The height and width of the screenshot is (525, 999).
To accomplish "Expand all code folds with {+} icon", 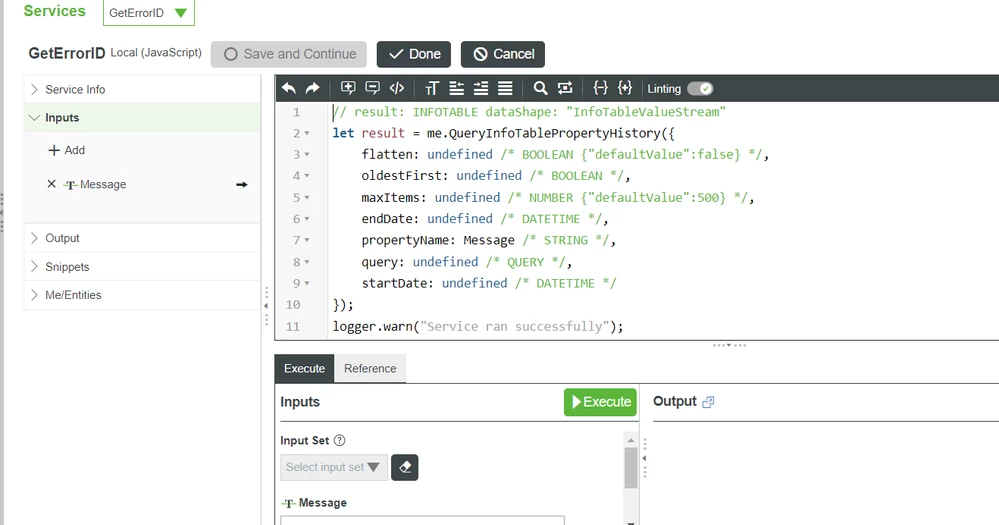I will tap(625, 88).
